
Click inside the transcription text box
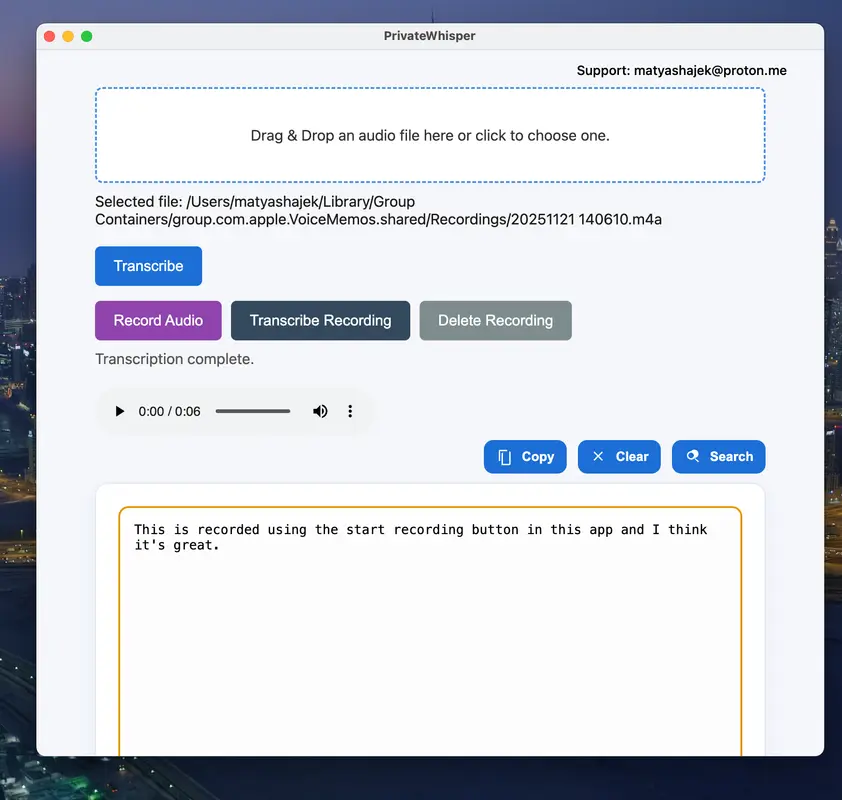430,620
